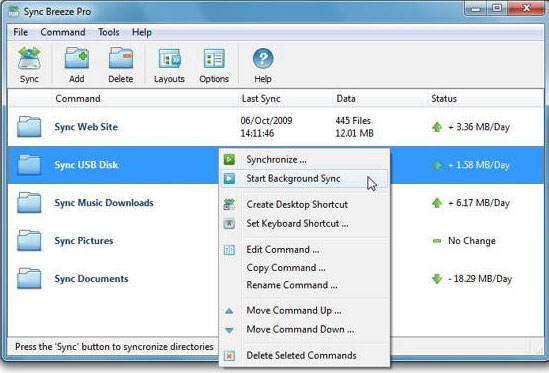Click icon beside Start Background Sync

click(x=229, y=178)
